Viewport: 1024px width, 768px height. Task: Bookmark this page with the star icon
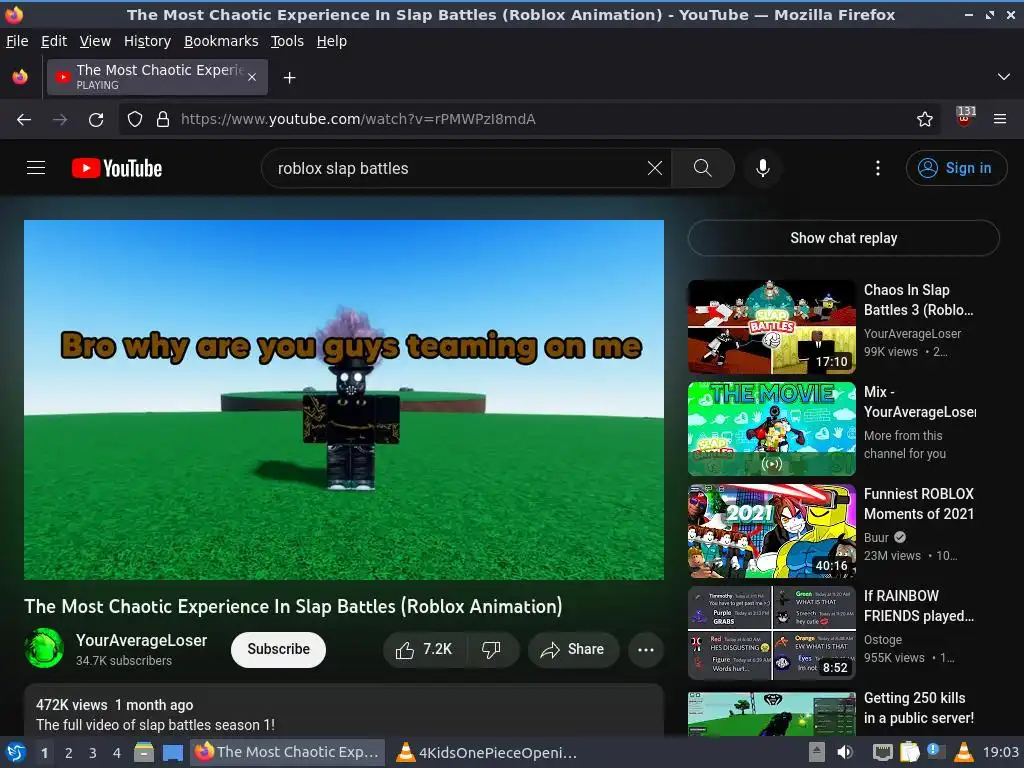pos(925,120)
